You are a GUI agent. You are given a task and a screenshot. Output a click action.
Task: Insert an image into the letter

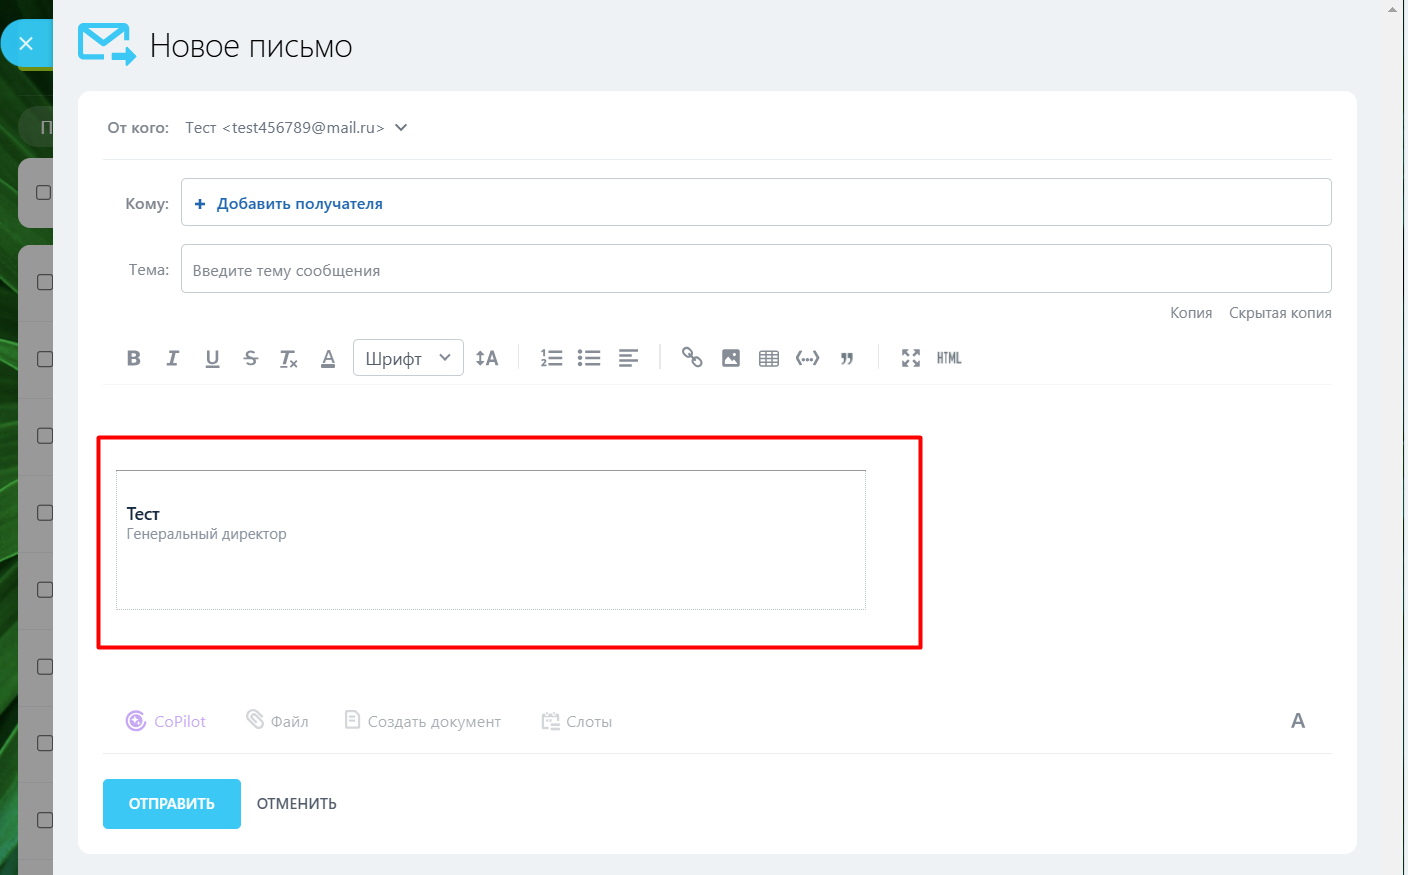(x=730, y=357)
